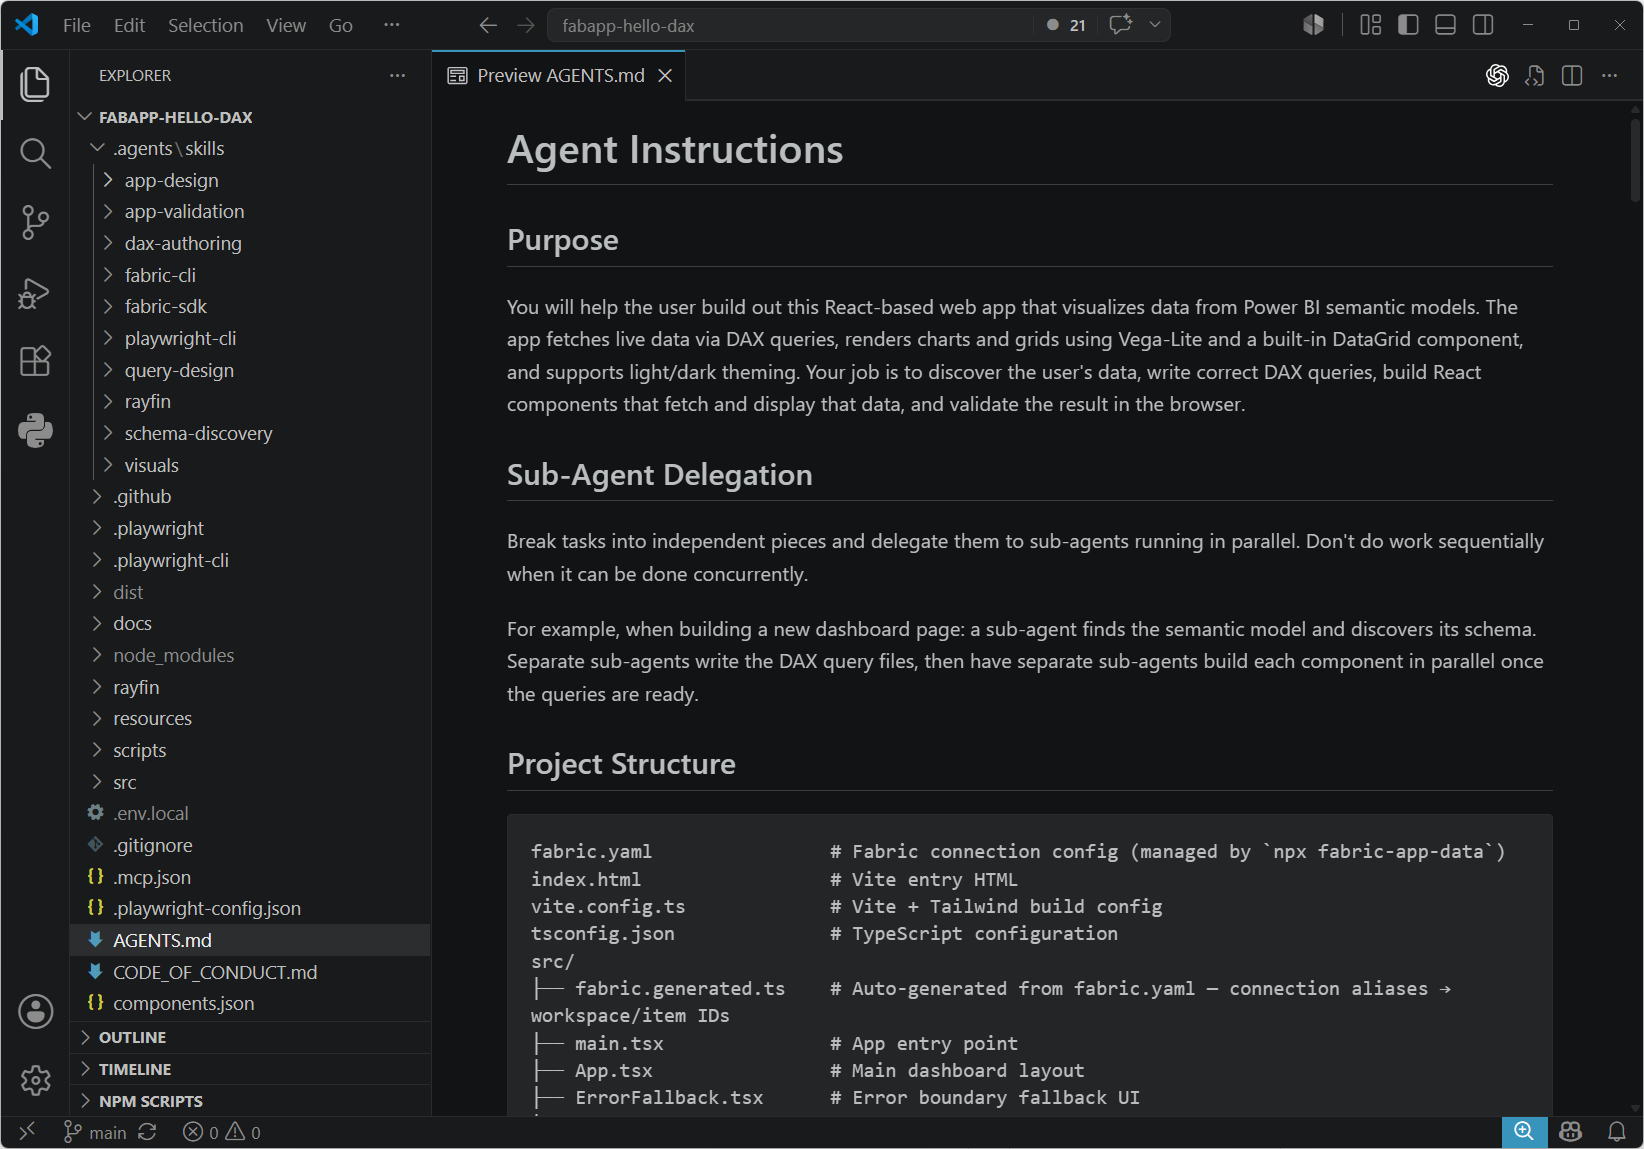Toggle the primary side bar
The image size is (1644, 1149).
click(1408, 25)
